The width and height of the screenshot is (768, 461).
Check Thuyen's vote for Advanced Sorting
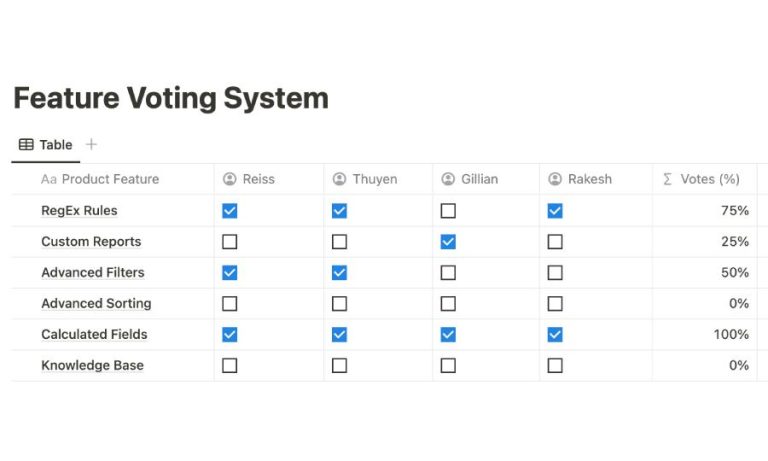coord(339,304)
